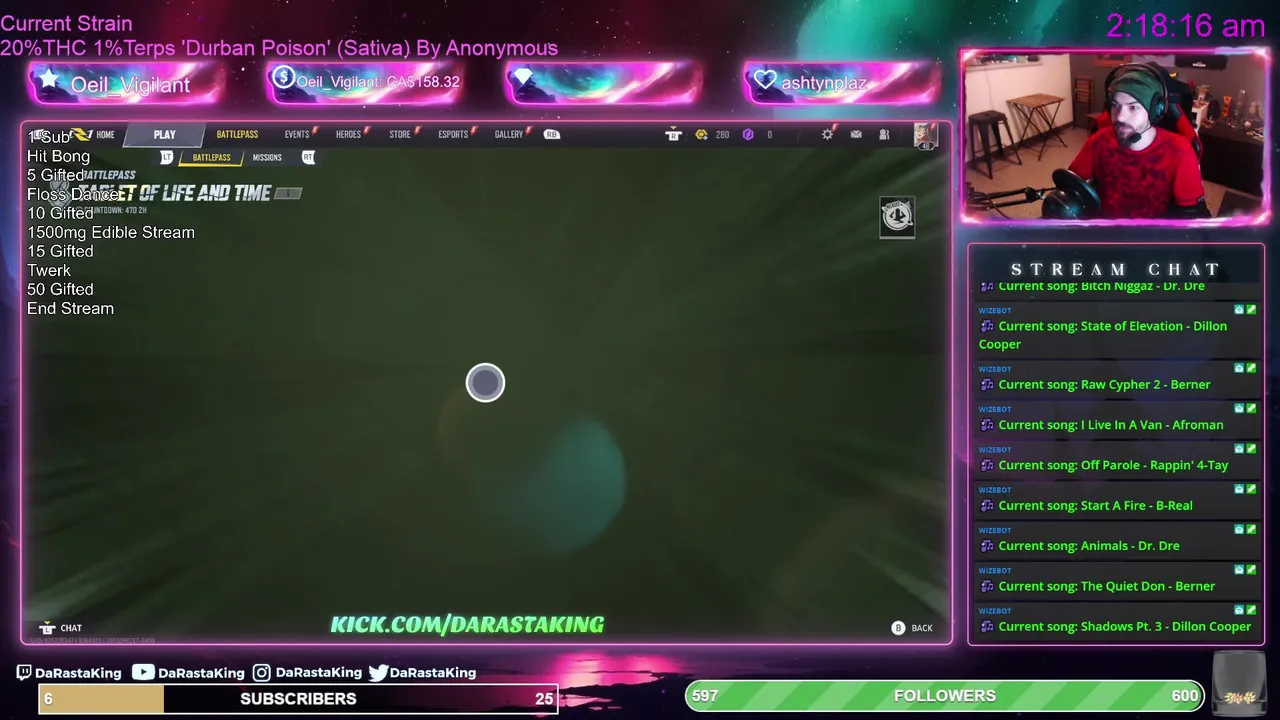
Task: Click the '15 Gifted' goal text
Action: pyautogui.click(x=60, y=251)
